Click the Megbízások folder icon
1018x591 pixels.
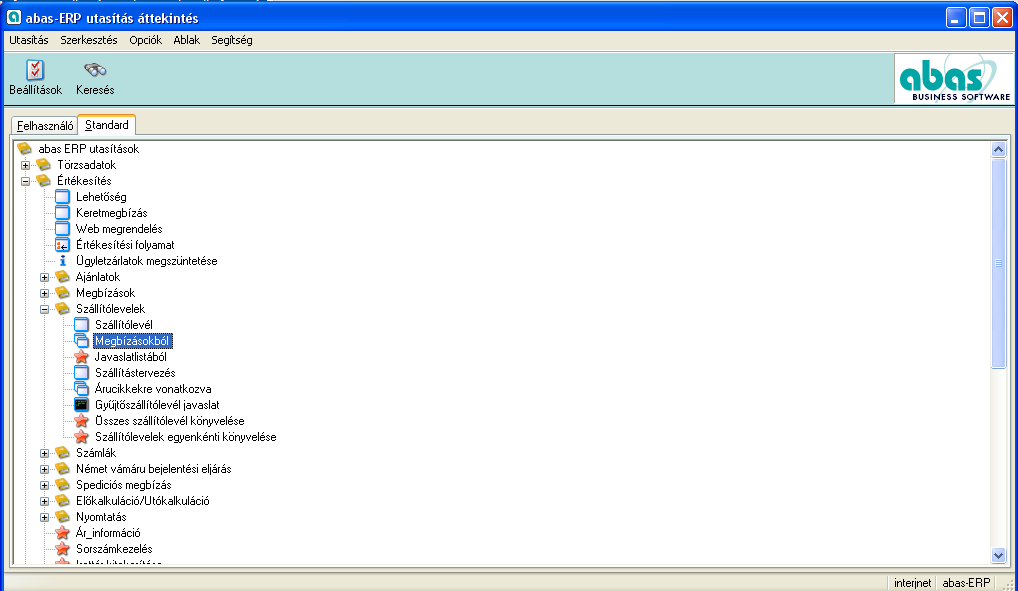(62, 293)
